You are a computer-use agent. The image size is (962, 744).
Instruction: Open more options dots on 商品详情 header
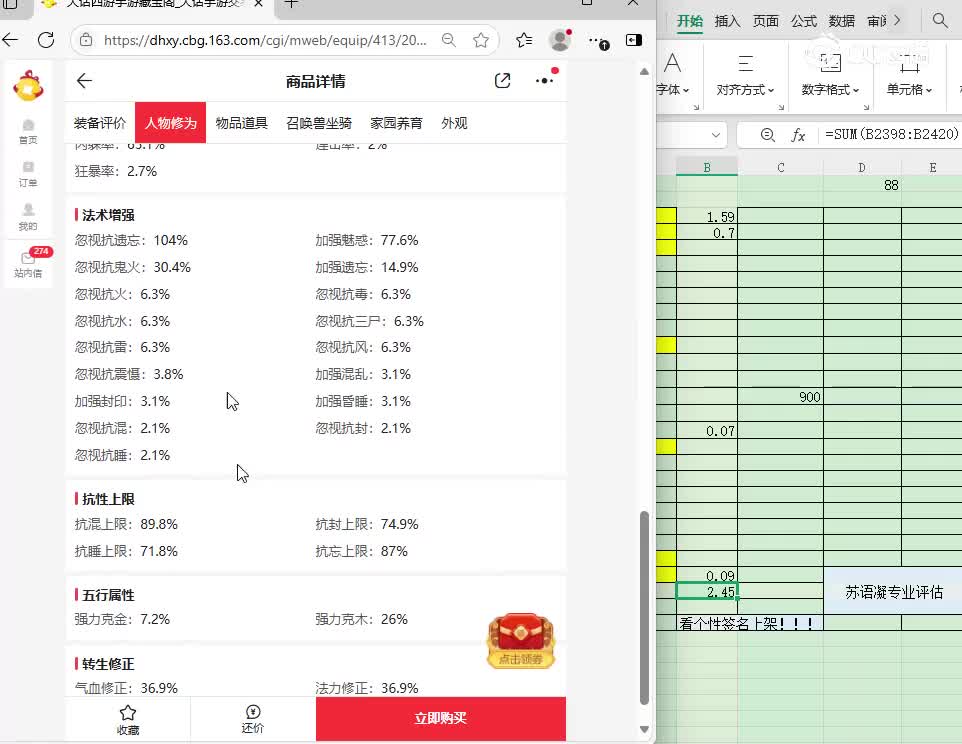[545, 80]
